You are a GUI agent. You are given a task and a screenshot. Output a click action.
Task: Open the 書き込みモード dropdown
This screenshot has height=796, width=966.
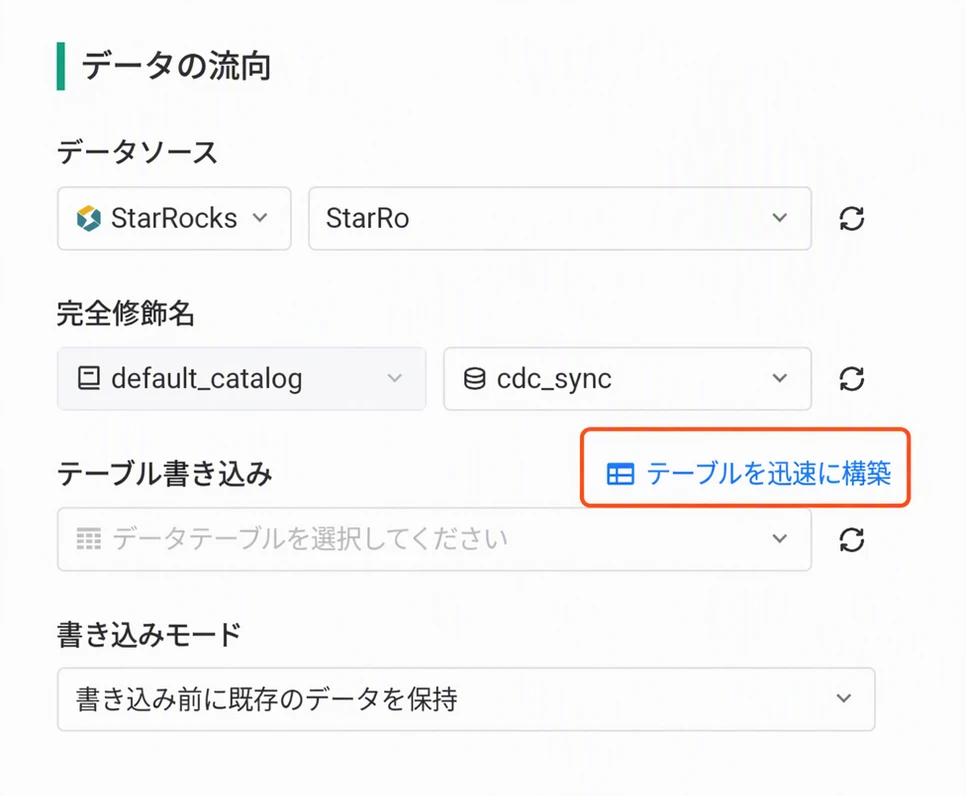(x=466, y=699)
